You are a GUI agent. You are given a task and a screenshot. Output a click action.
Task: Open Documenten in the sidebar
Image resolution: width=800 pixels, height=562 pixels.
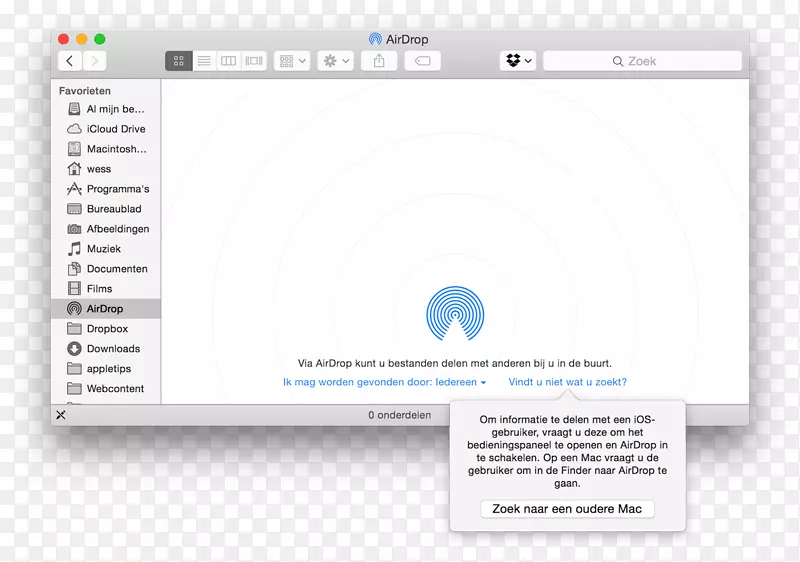tap(106, 269)
